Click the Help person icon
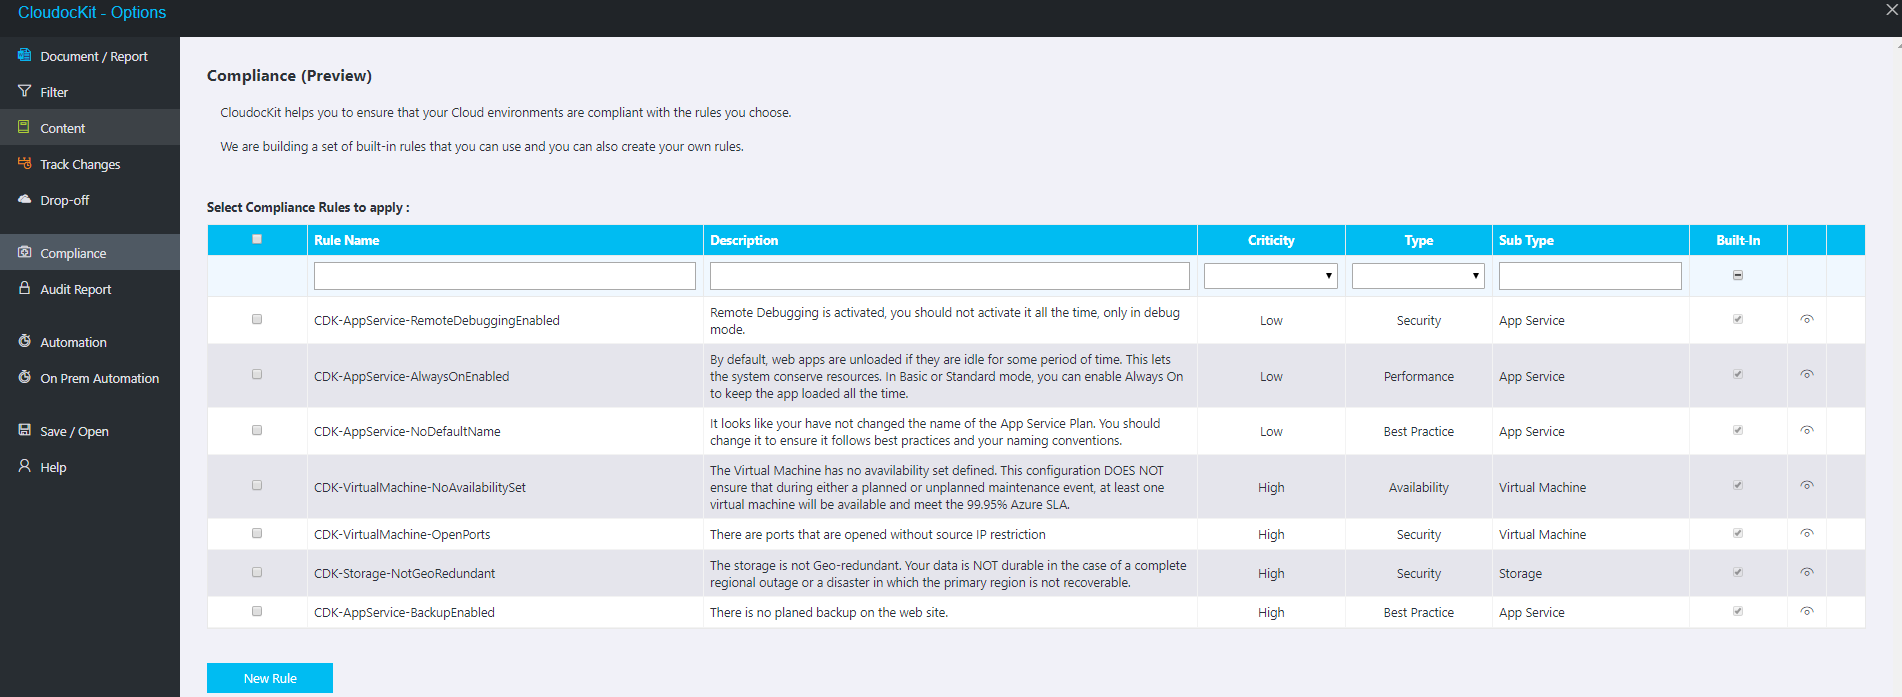This screenshot has width=1902, height=697. tap(25, 466)
